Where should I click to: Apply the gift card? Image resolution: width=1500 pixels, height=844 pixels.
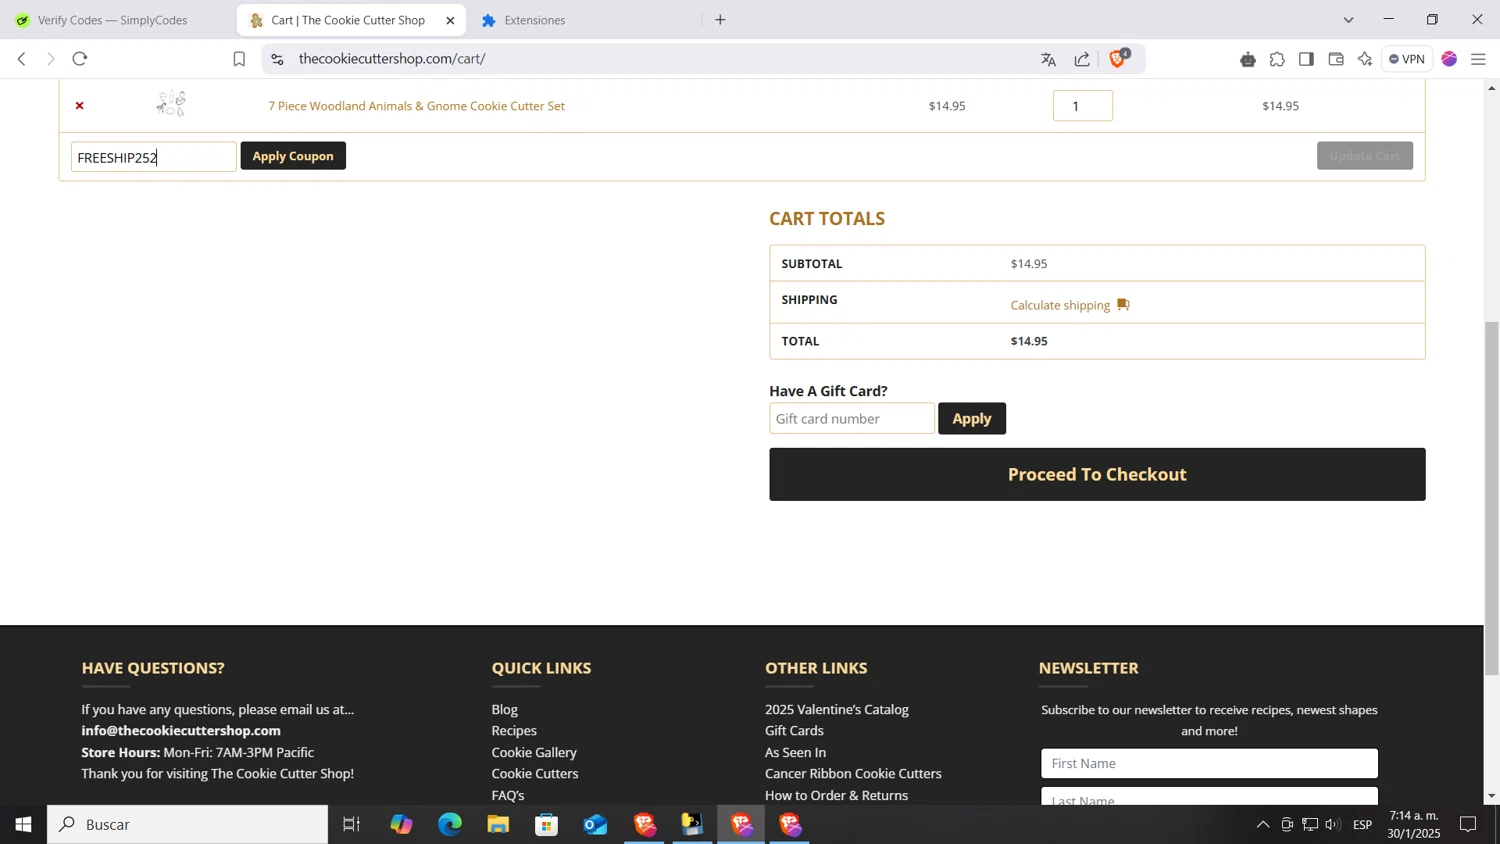[972, 419]
